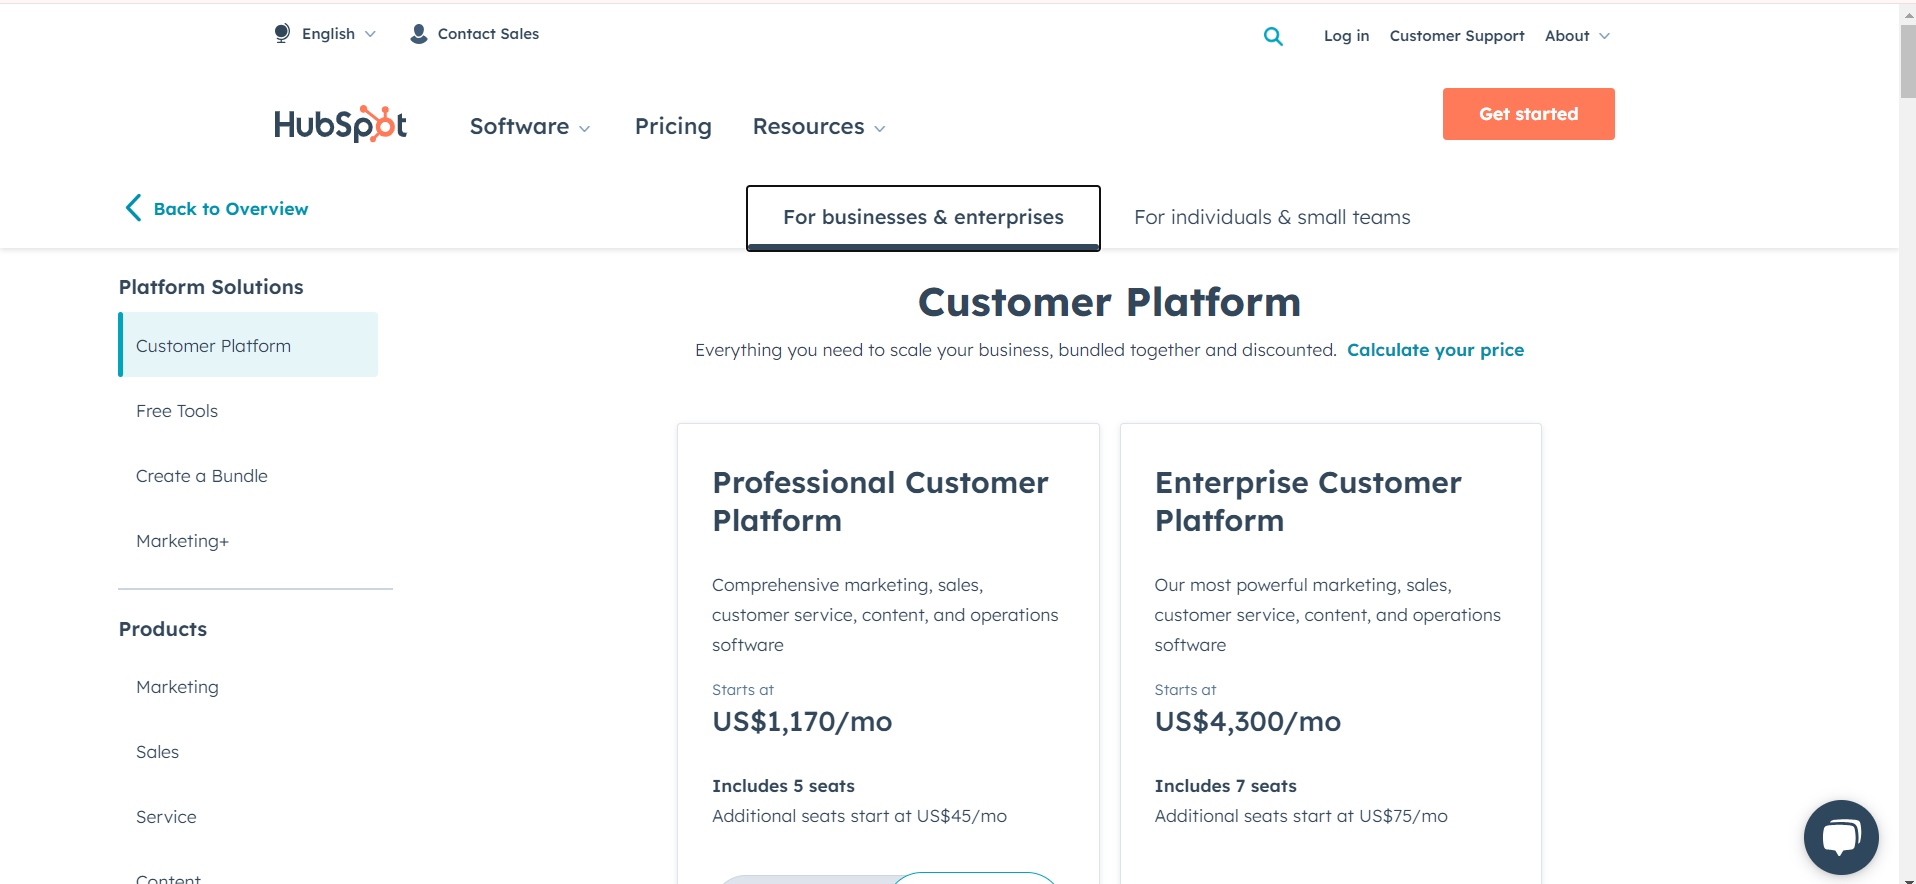The width and height of the screenshot is (1916, 884).
Task: Click the HubSpot logo
Action: tap(340, 124)
